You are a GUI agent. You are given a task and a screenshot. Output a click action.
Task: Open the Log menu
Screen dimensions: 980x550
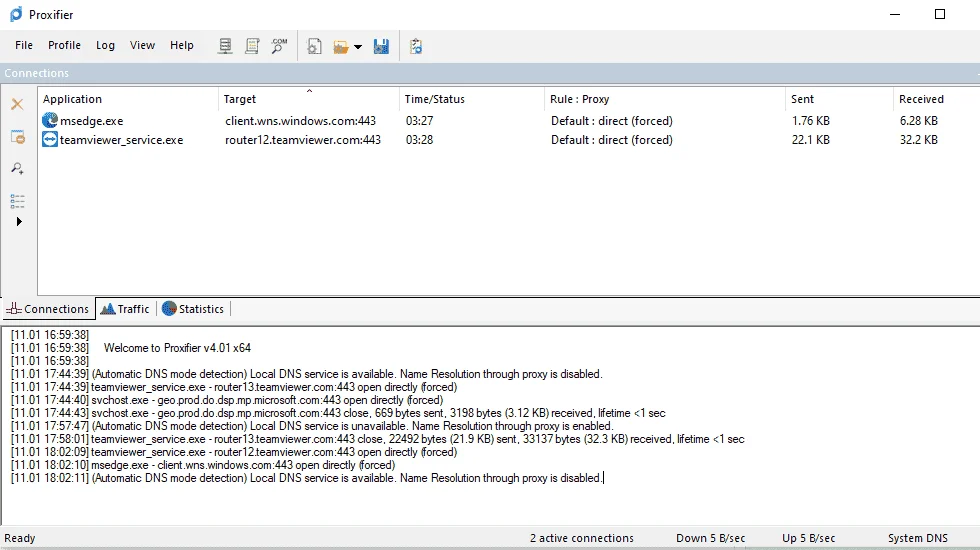(105, 45)
